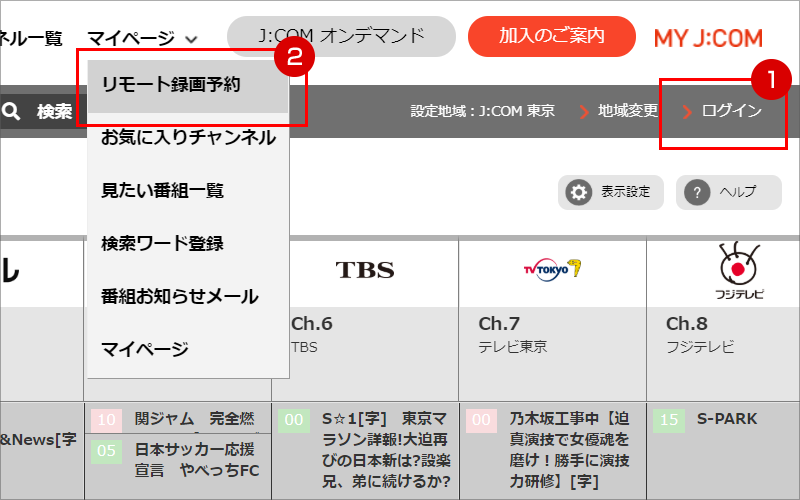Image resolution: width=800 pixels, height=500 pixels.
Task: Click the orange arrow before 地域変更
Action: (x=584, y=112)
